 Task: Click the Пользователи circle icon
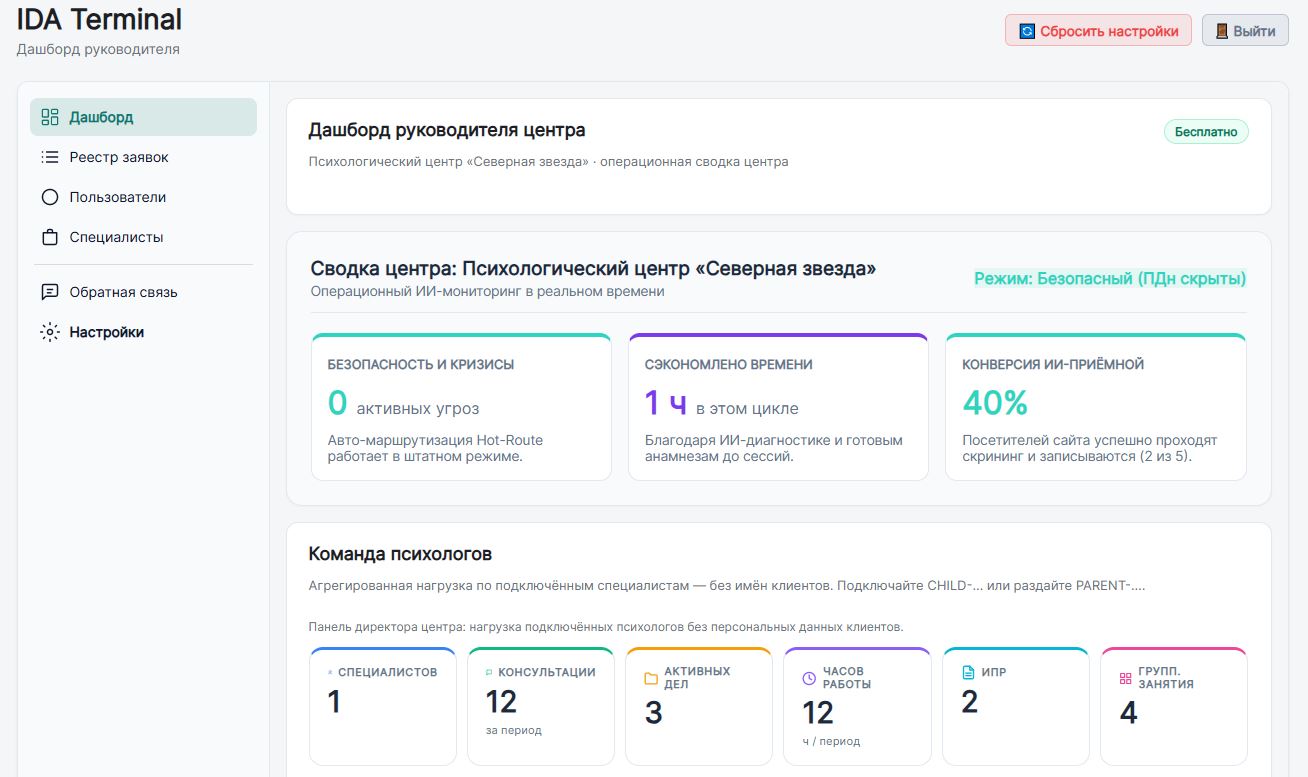[50, 197]
